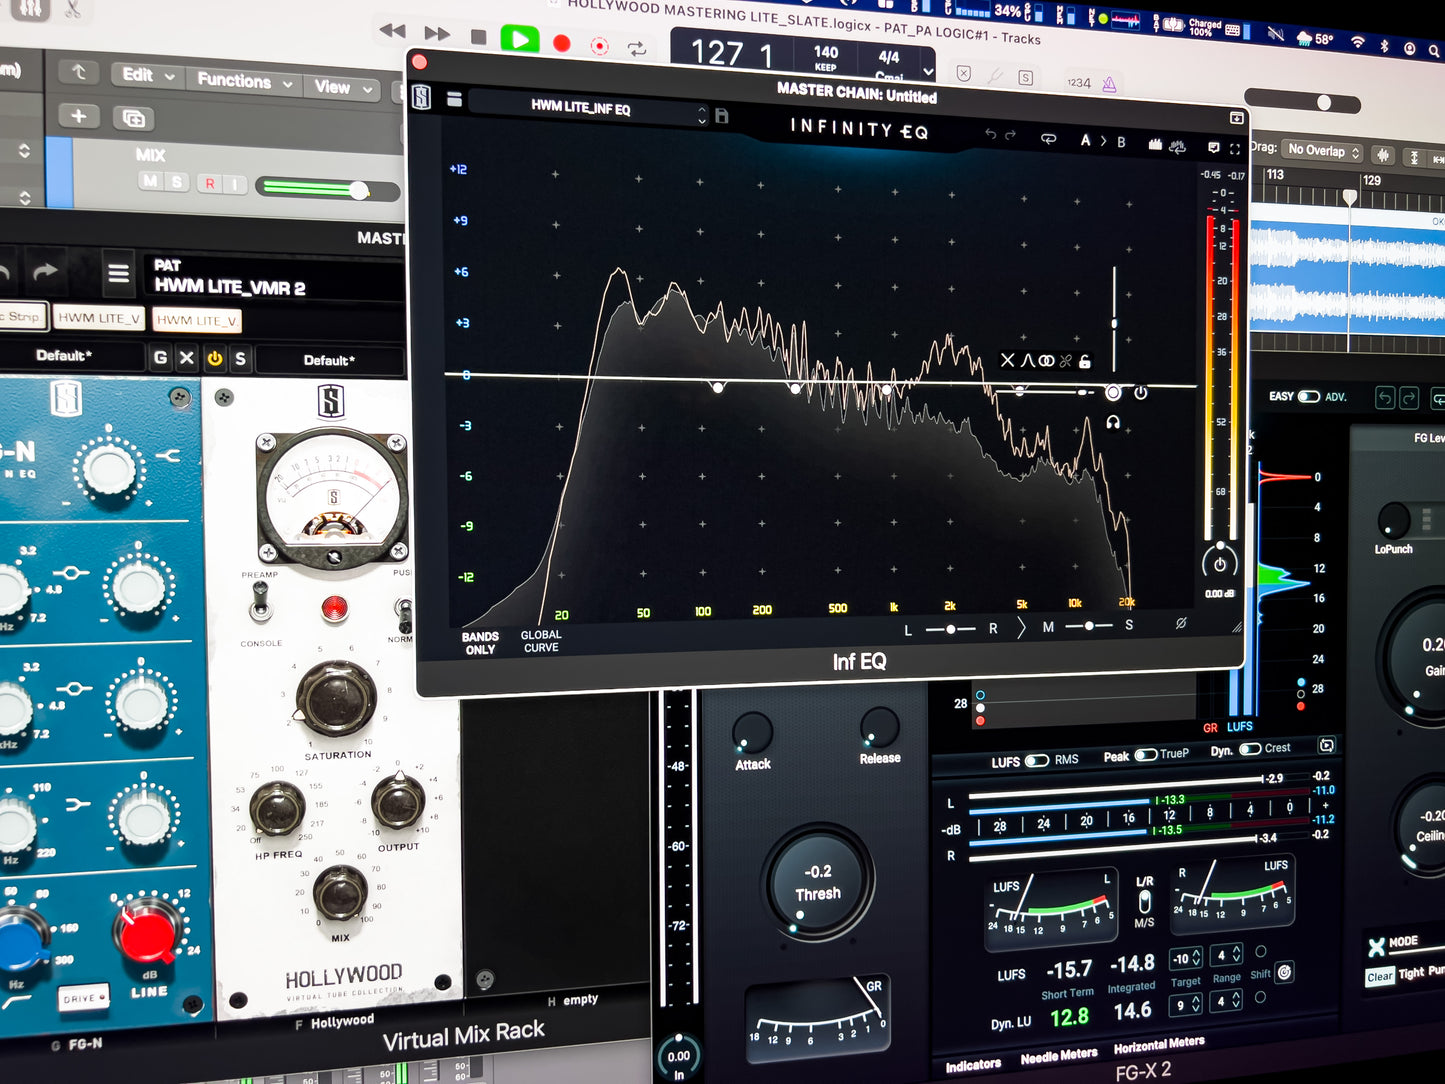
Task: Delete the selected EQ band with X
Action: click(x=1007, y=360)
